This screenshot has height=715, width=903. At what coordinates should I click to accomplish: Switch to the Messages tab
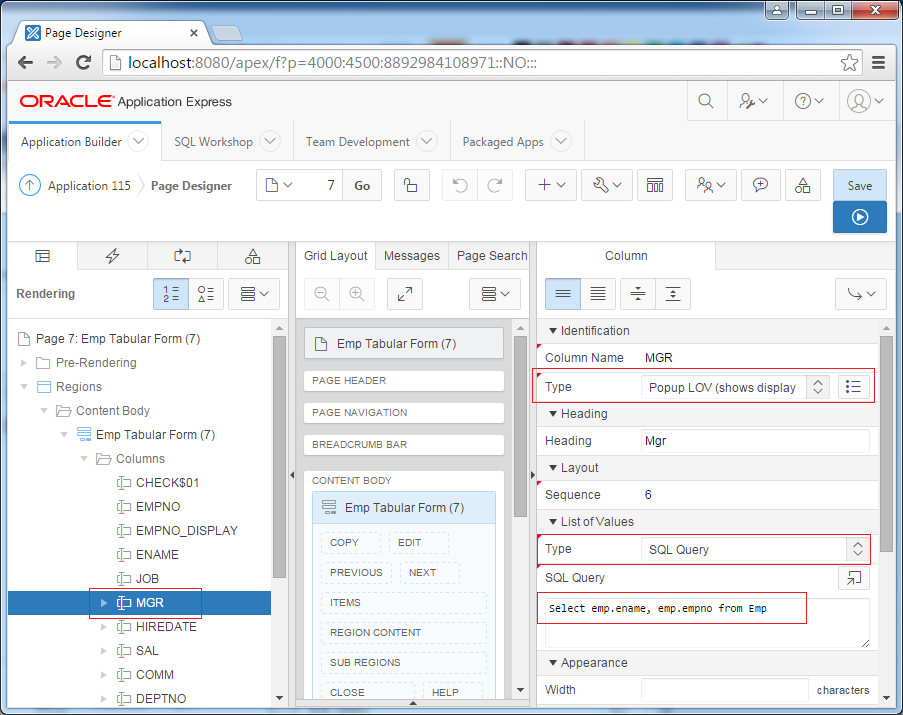(412, 256)
